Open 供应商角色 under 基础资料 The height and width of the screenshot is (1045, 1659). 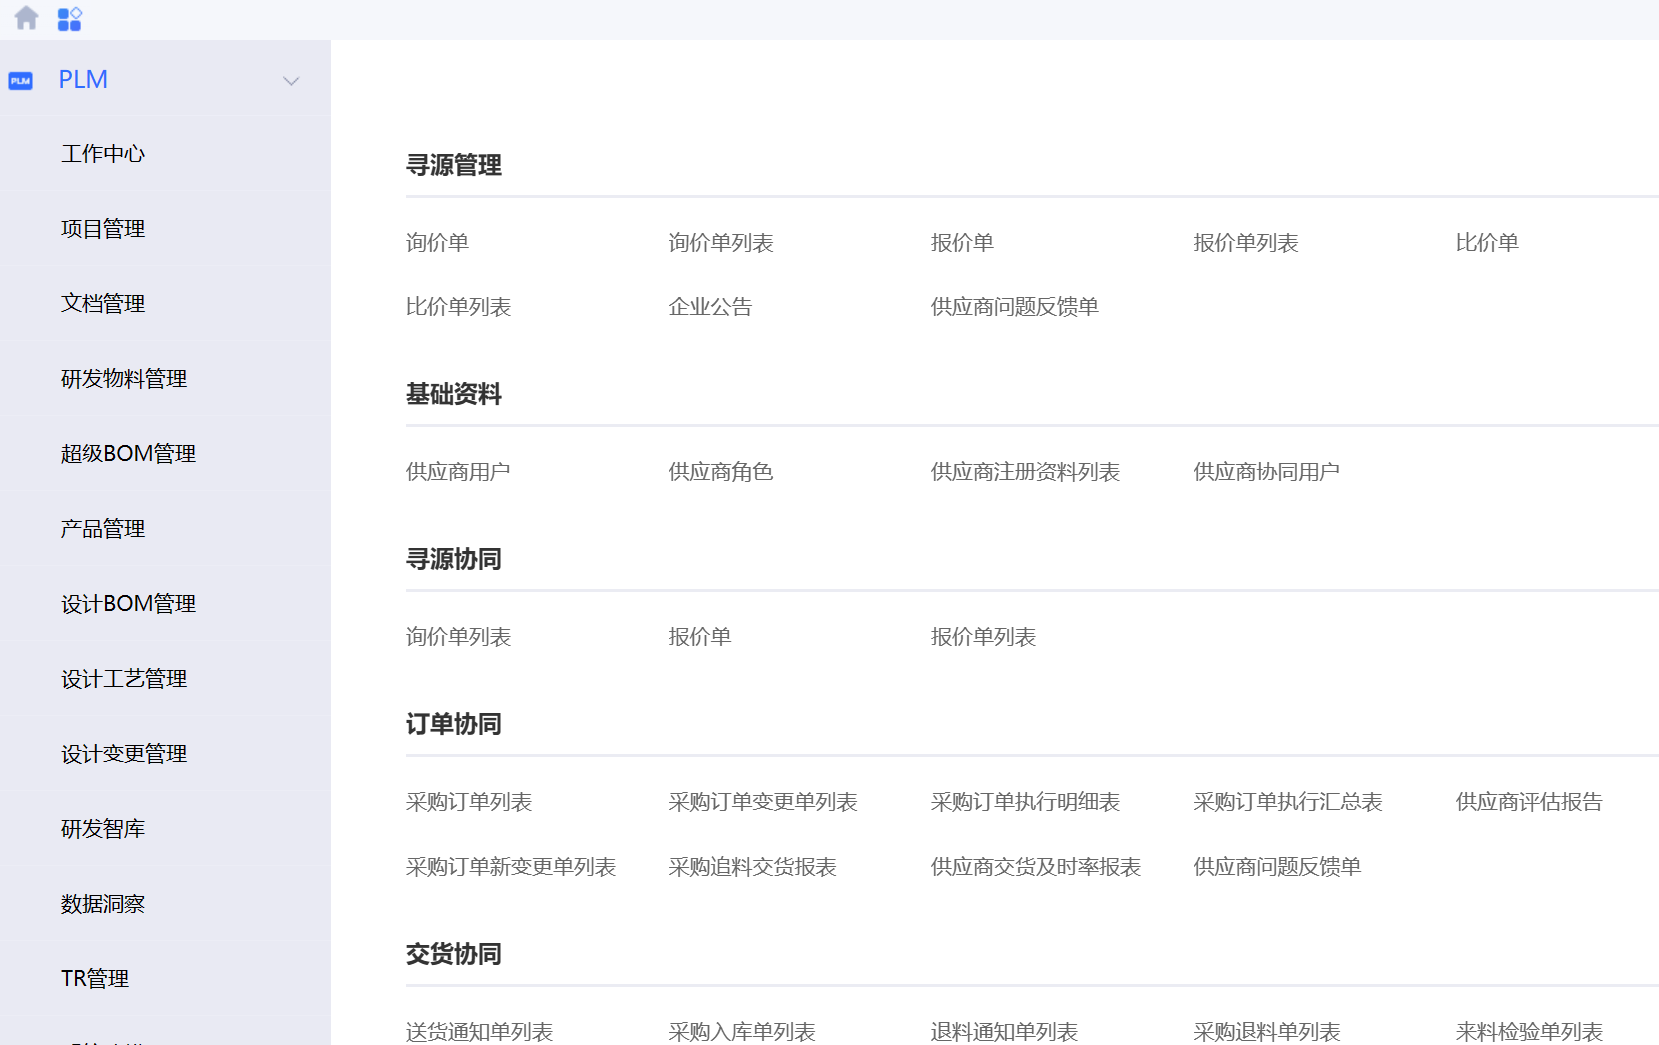coord(720,472)
